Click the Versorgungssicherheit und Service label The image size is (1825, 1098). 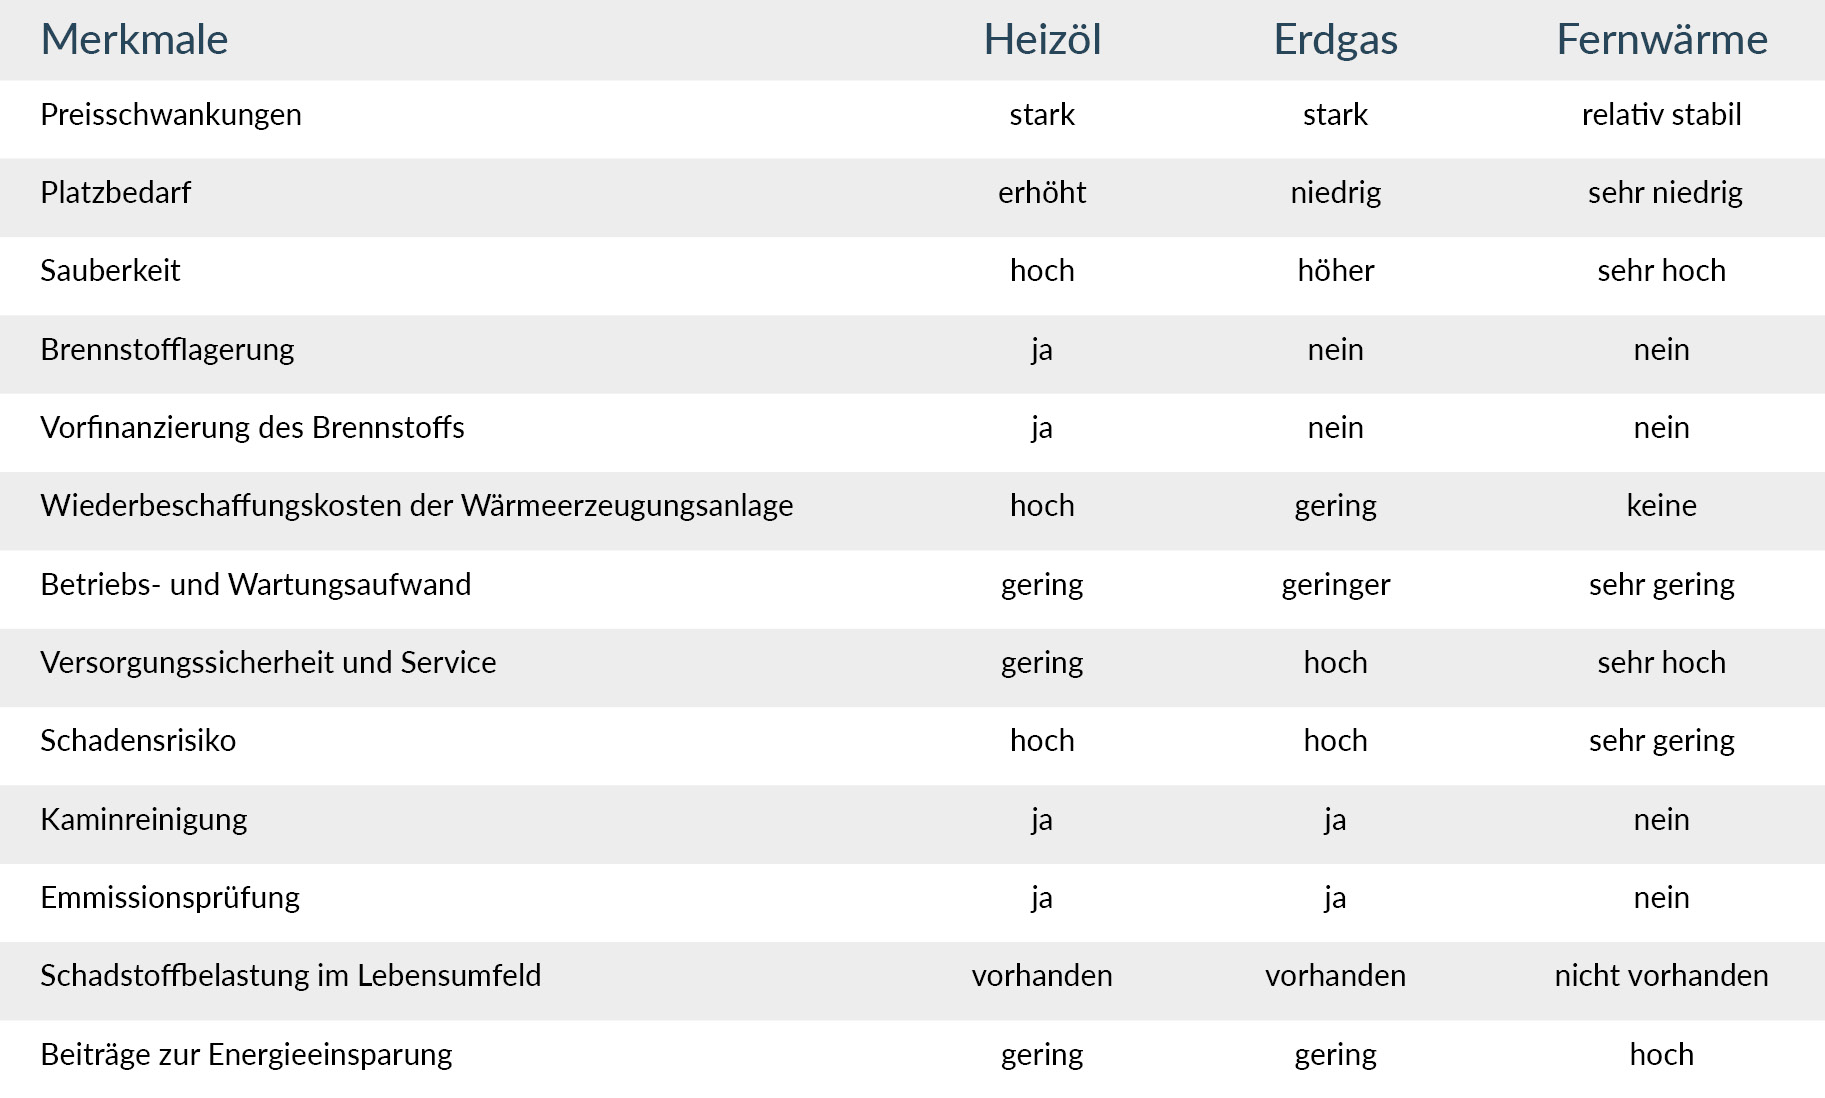268,663
